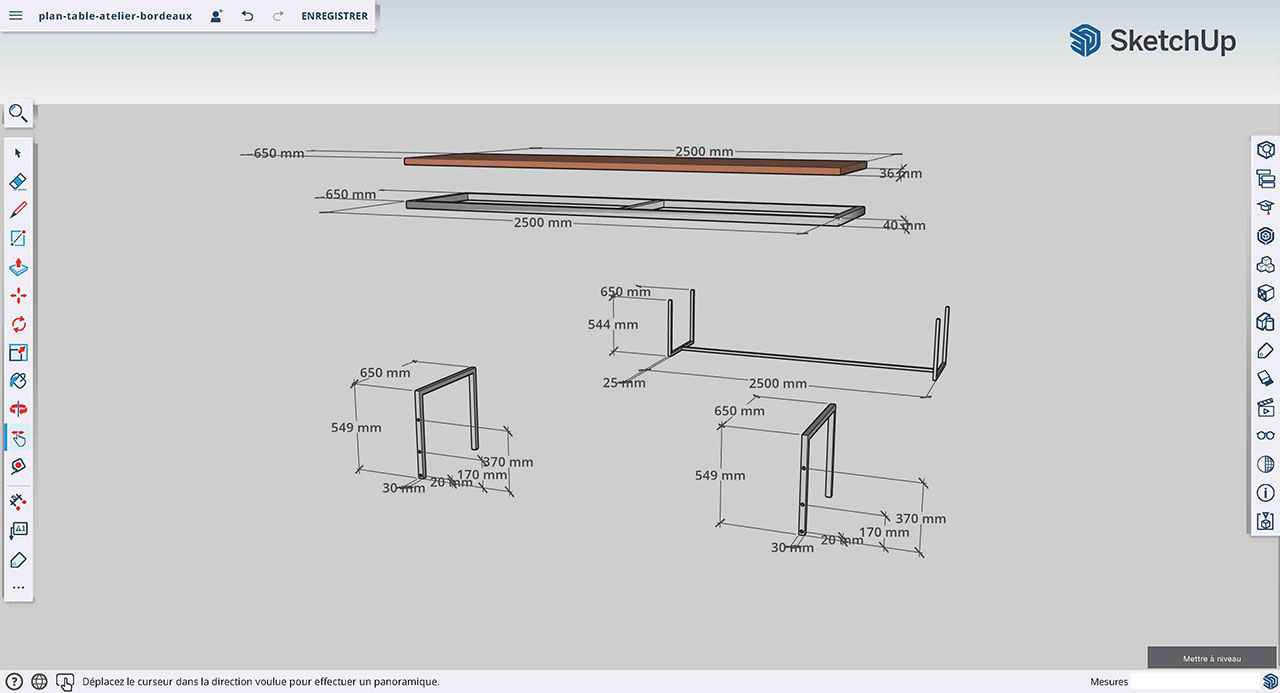The width and height of the screenshot is (1280, 693).
Task: Select the Tag tool in left toolbar
Action: click(18, 559)
